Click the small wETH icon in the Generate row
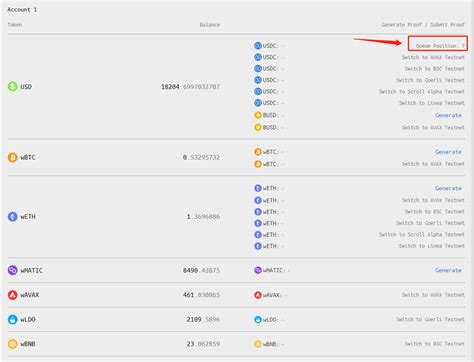This screenshot has width=474, height=362. tap(258, 188)
